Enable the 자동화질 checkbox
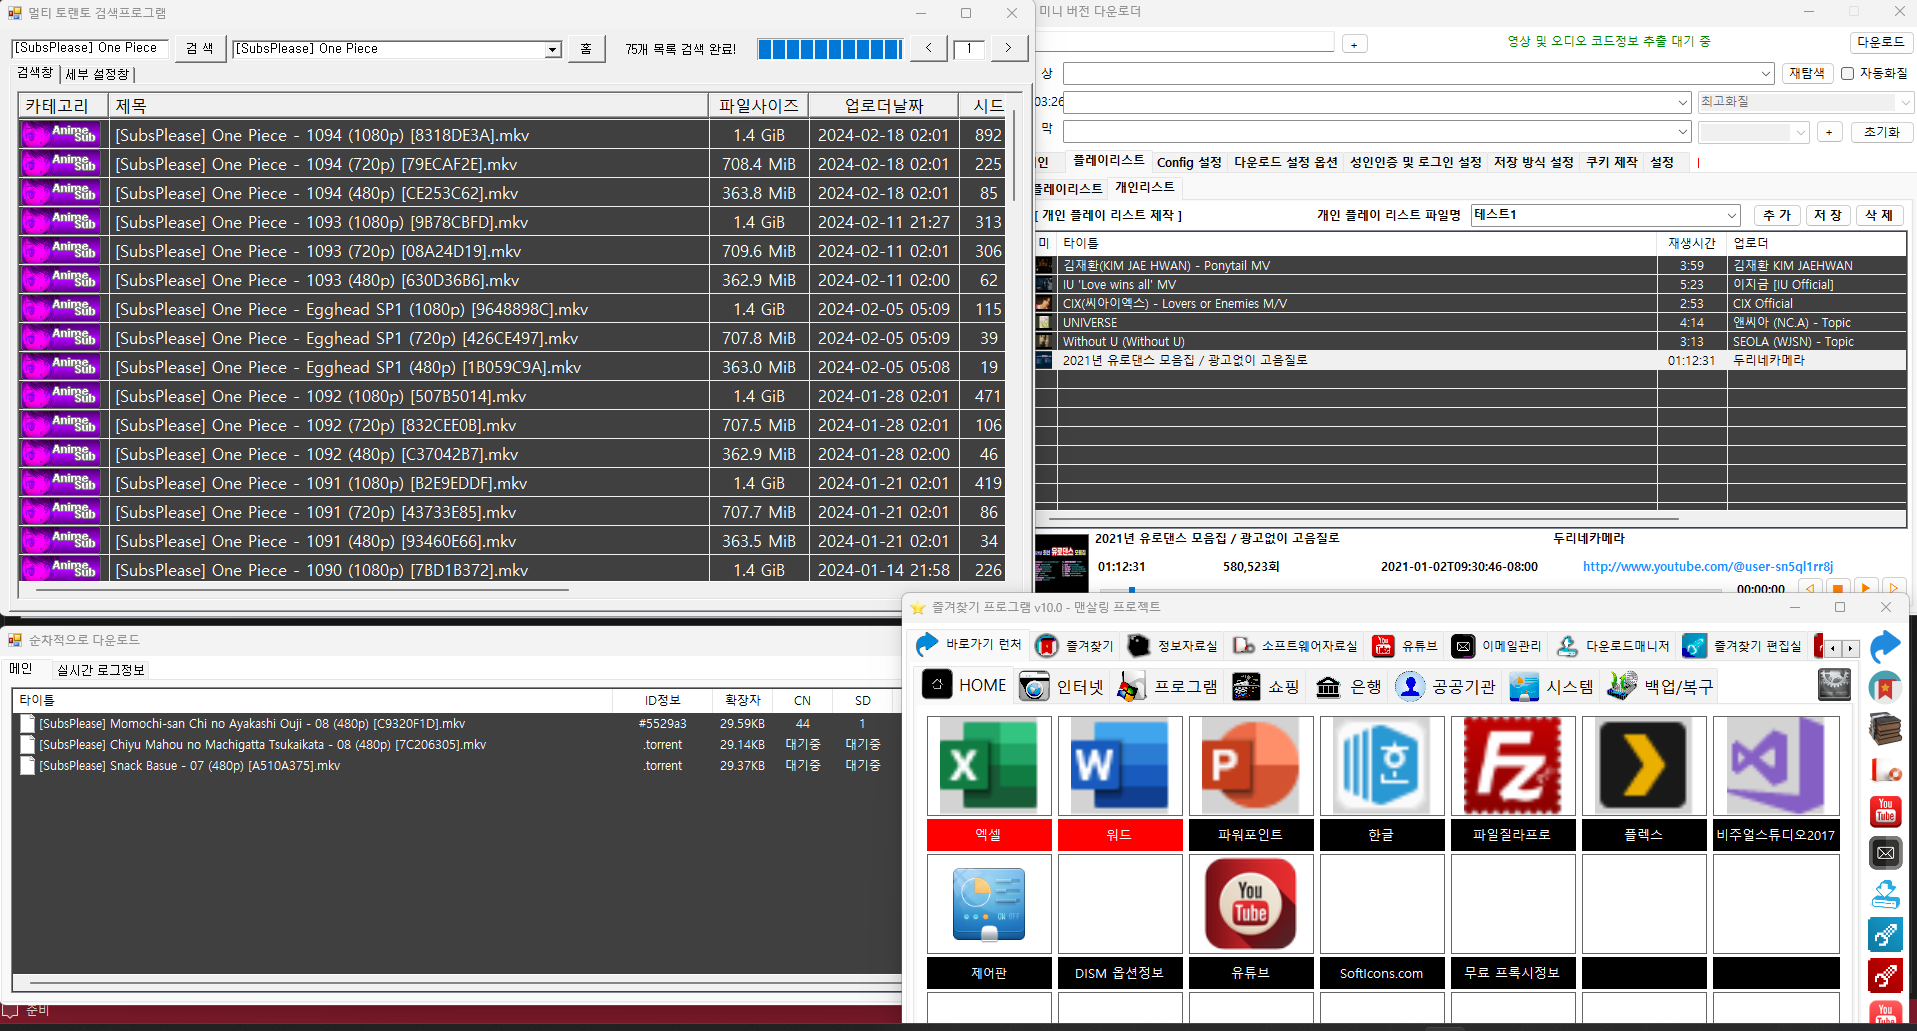The image size is (1917, 1031). pyautogui.click(x=1848, y=73)
